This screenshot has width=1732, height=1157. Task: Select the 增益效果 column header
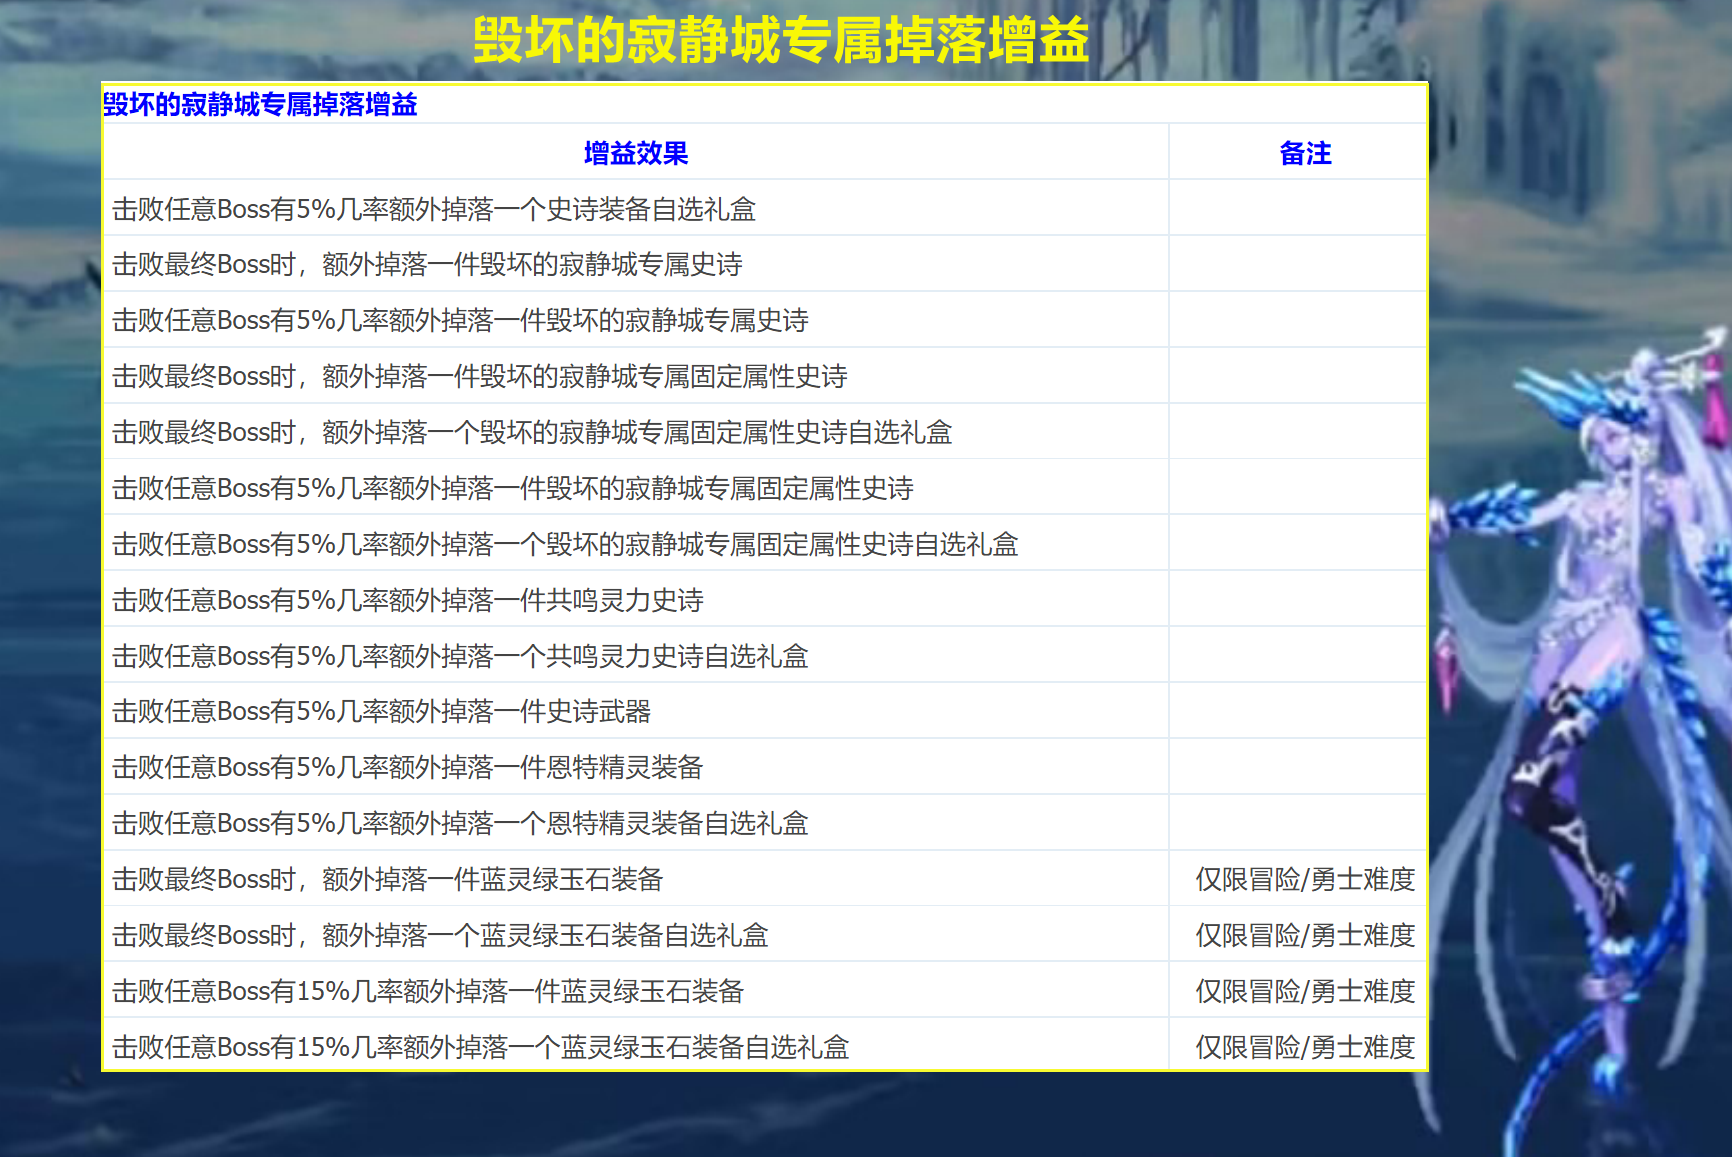point(637,154)
